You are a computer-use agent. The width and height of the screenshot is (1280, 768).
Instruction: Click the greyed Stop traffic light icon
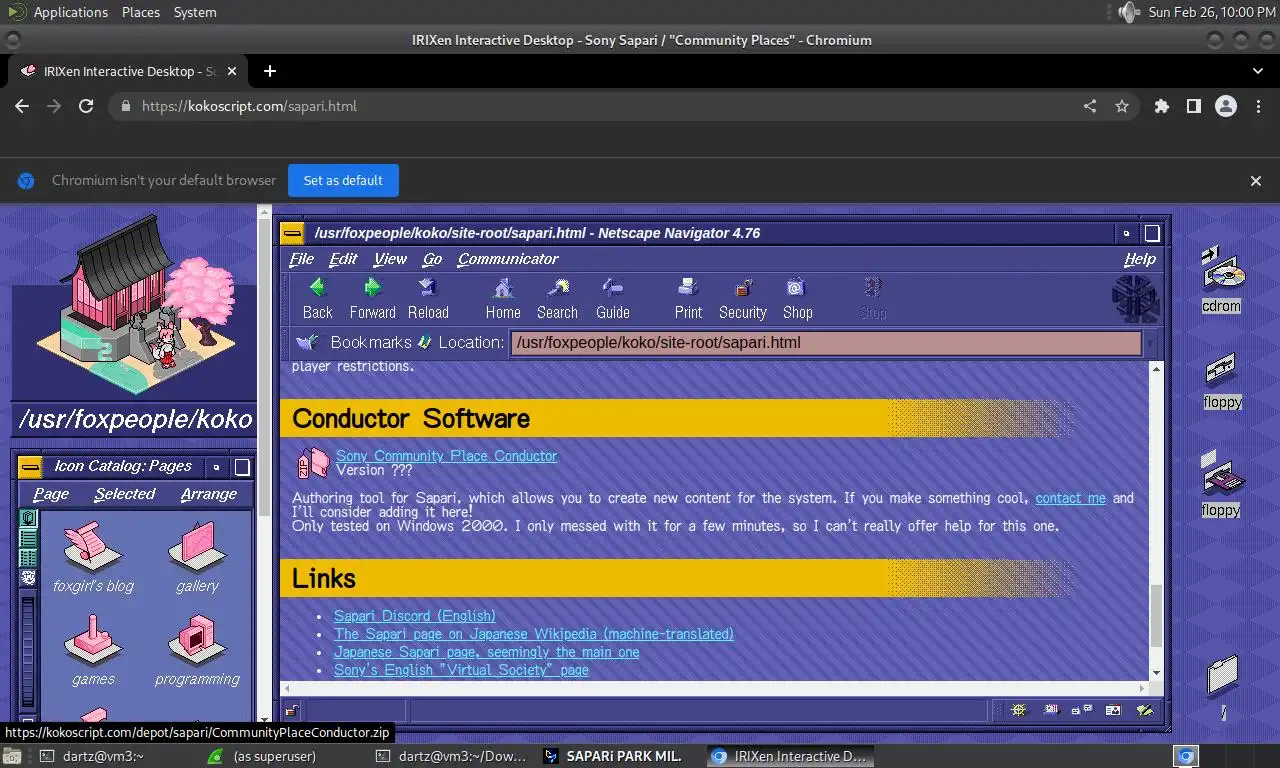(x=872, y=289)
